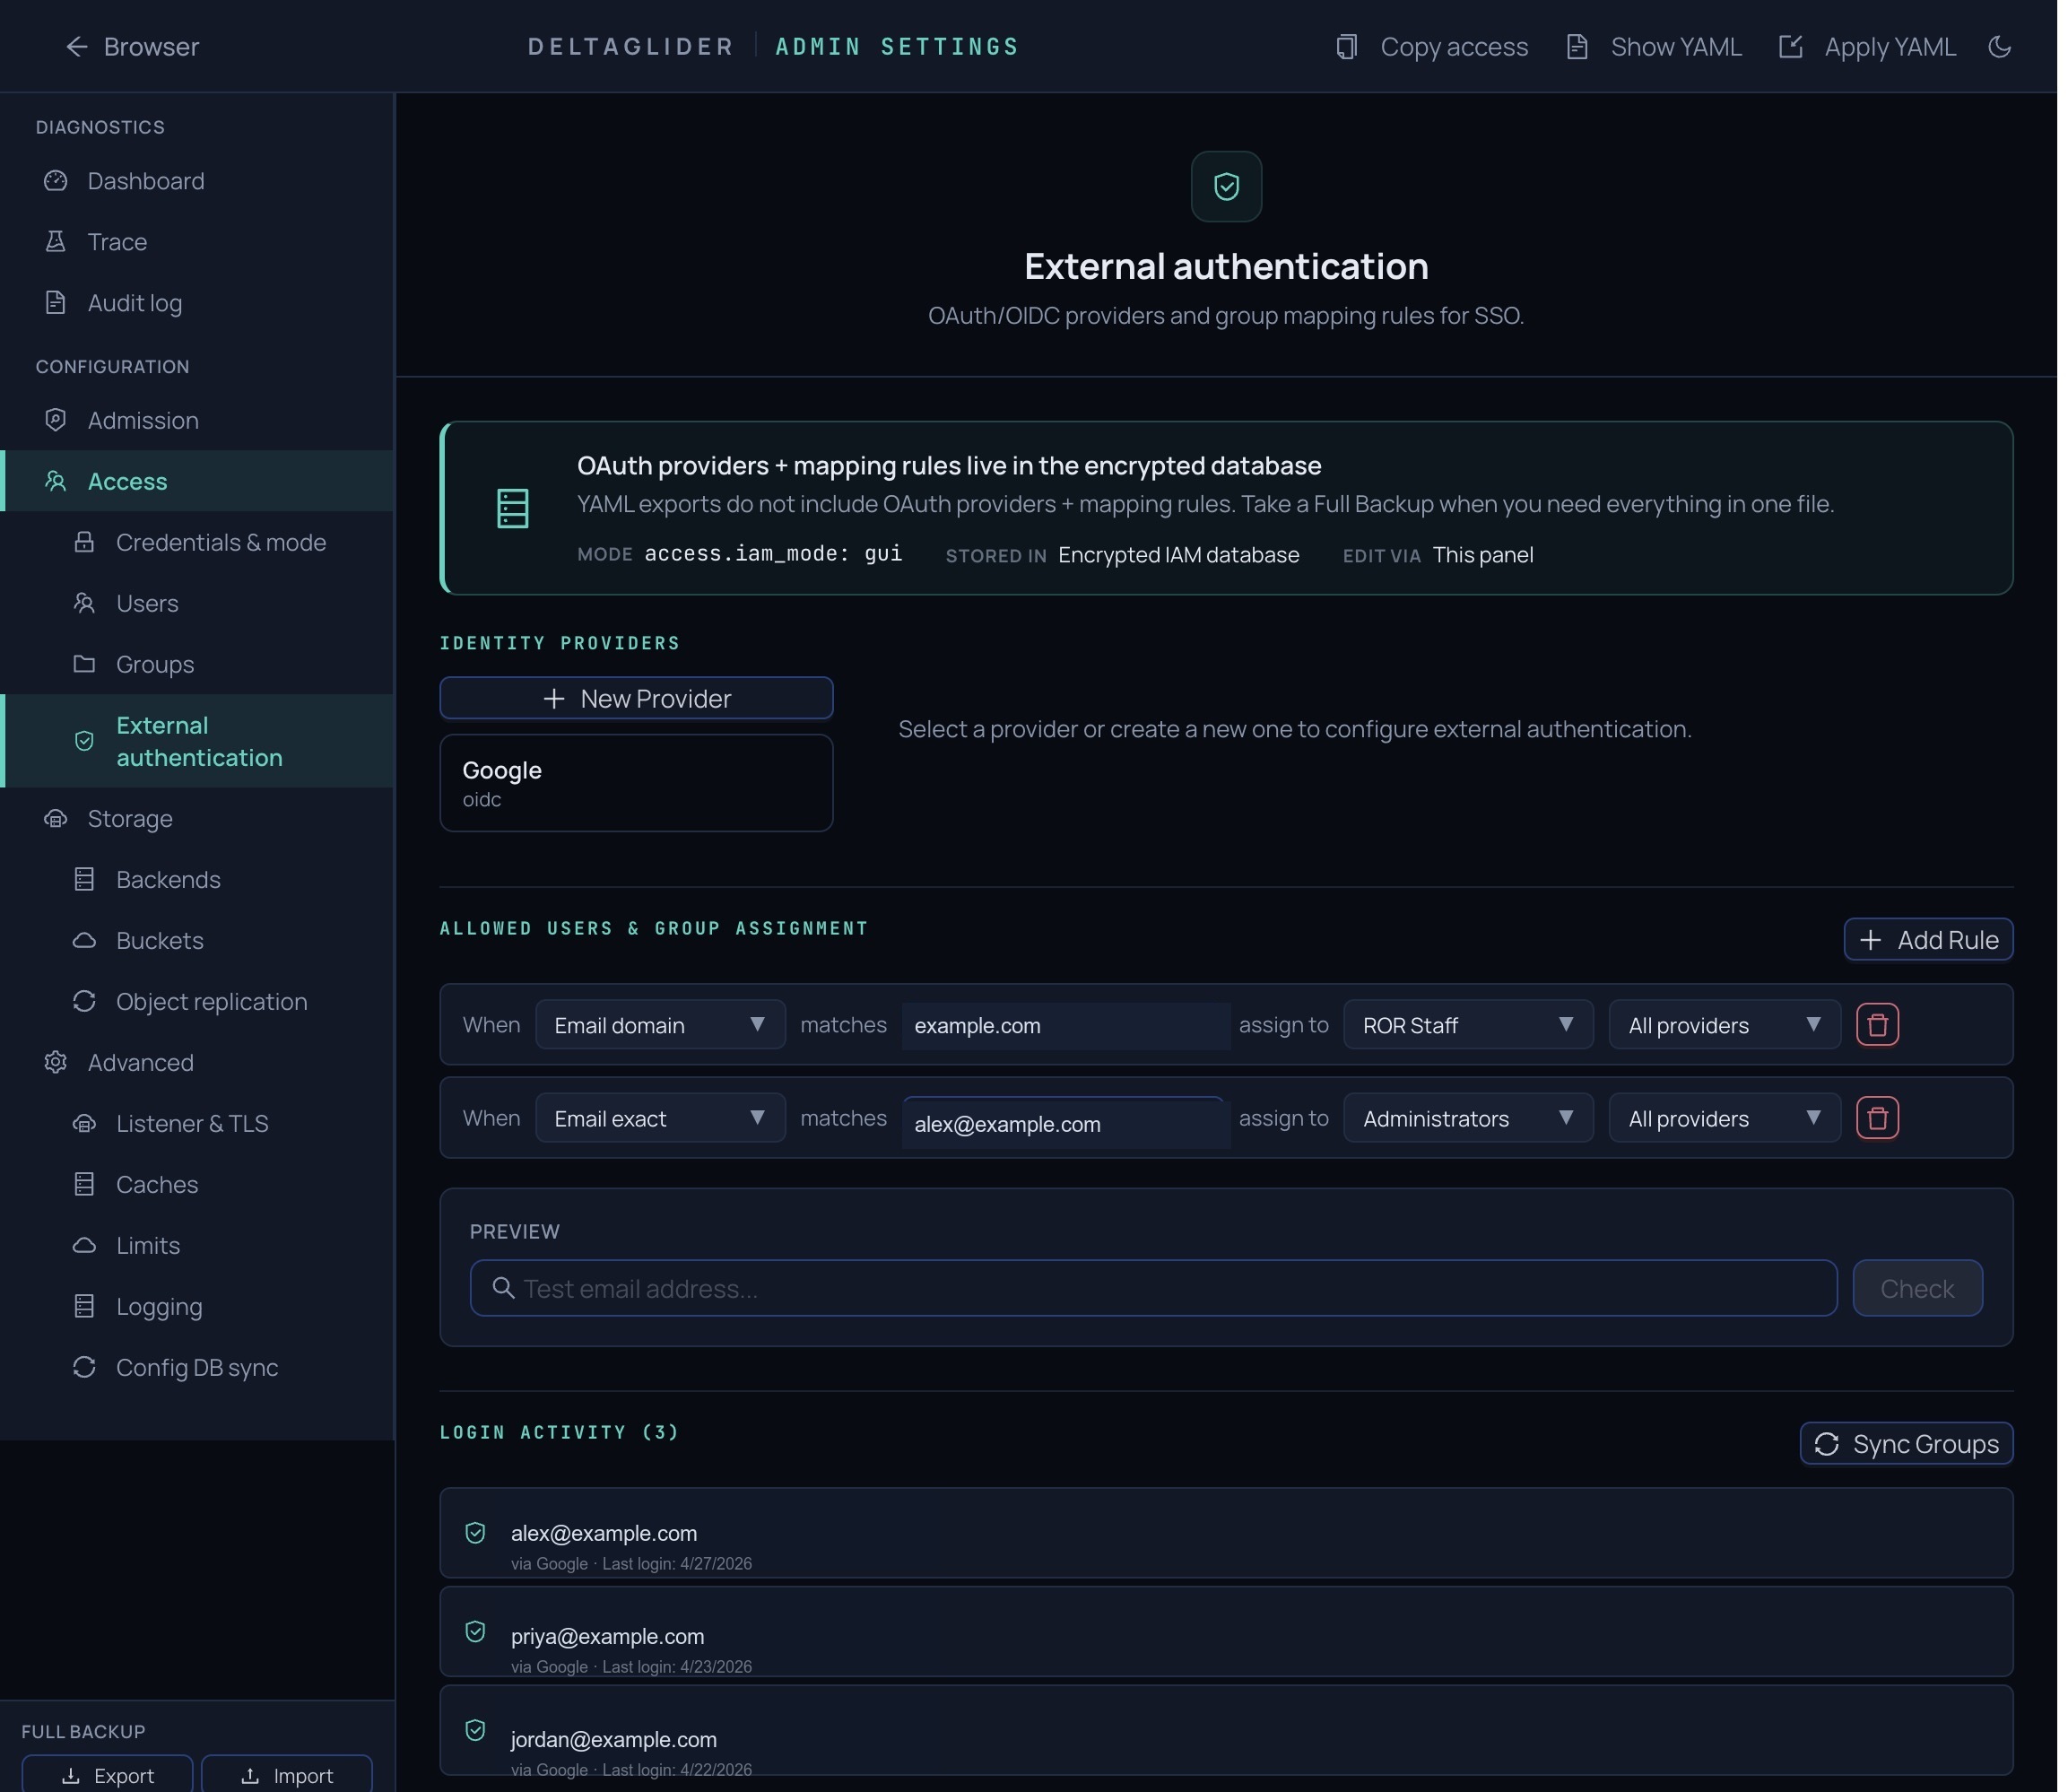This screenshot has height=1792, width=2068.
Task: Delete the alex@example.com exact email rule
Action: (x=1877, y=1118)
